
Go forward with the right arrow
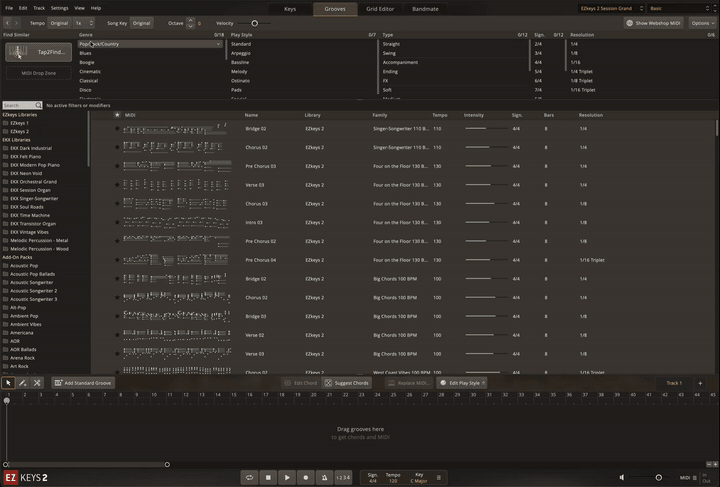[16, 23]
